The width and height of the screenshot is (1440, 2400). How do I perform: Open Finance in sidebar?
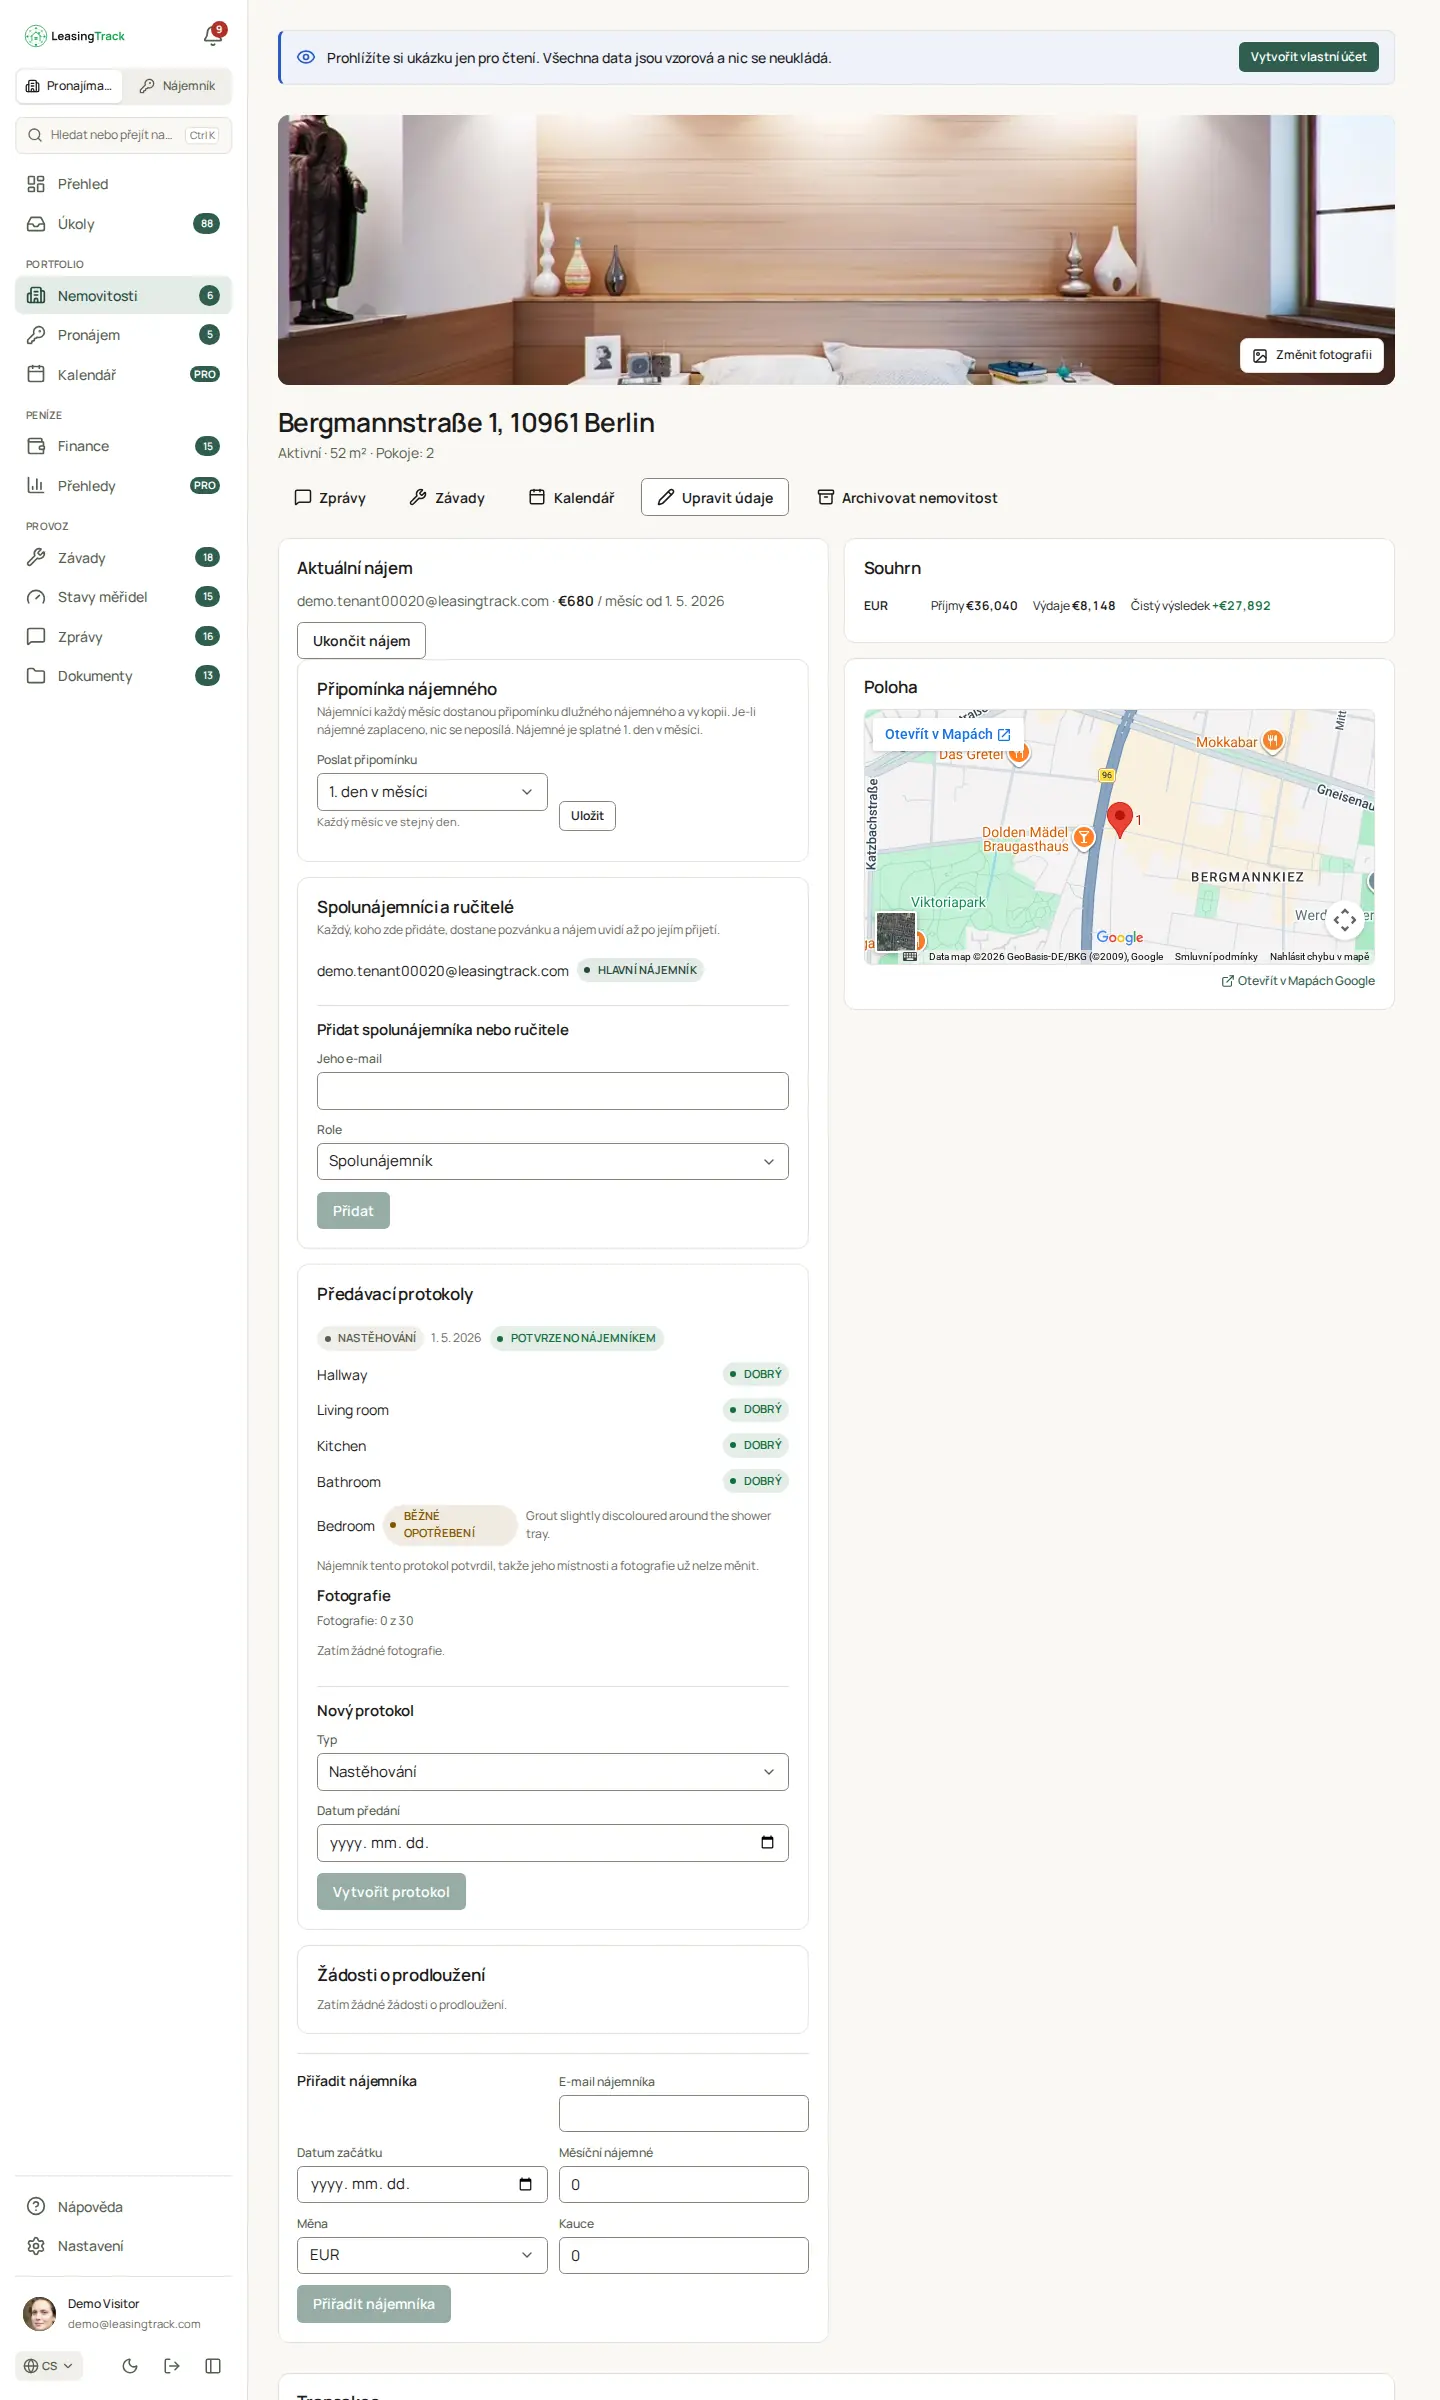click(x=123, y=446)
